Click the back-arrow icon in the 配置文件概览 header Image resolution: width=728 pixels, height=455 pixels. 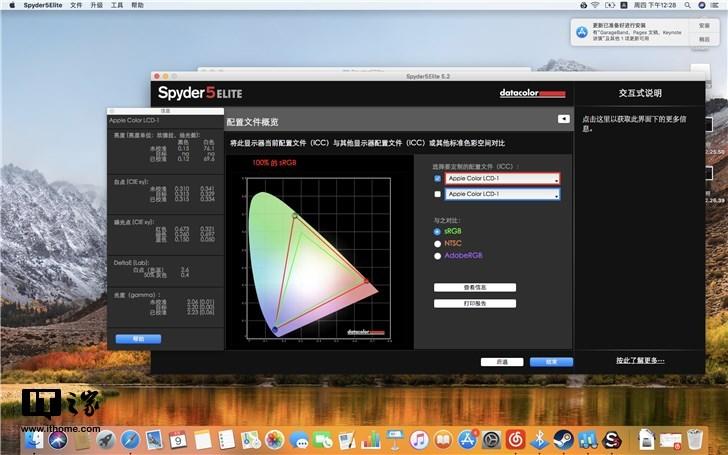[563, 119]
